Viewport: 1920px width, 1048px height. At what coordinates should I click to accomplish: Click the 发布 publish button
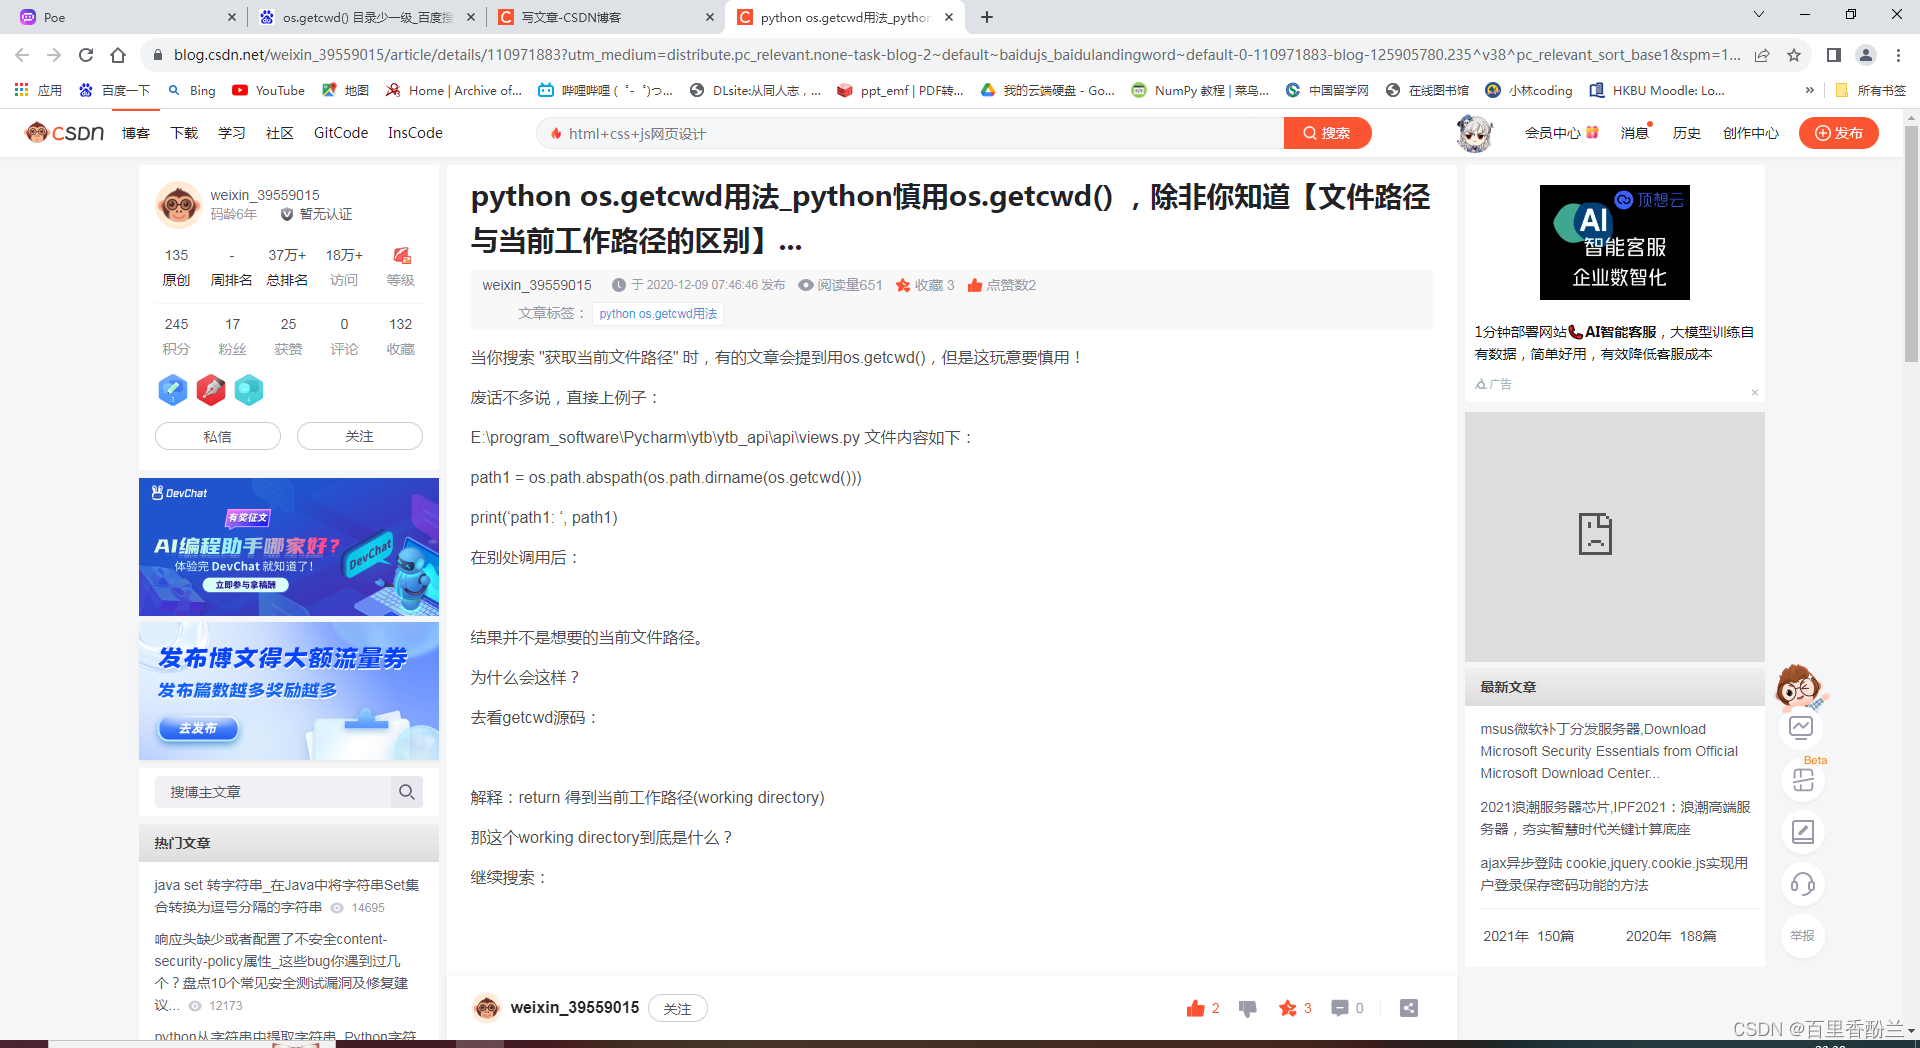click(x=1838, y=132)
